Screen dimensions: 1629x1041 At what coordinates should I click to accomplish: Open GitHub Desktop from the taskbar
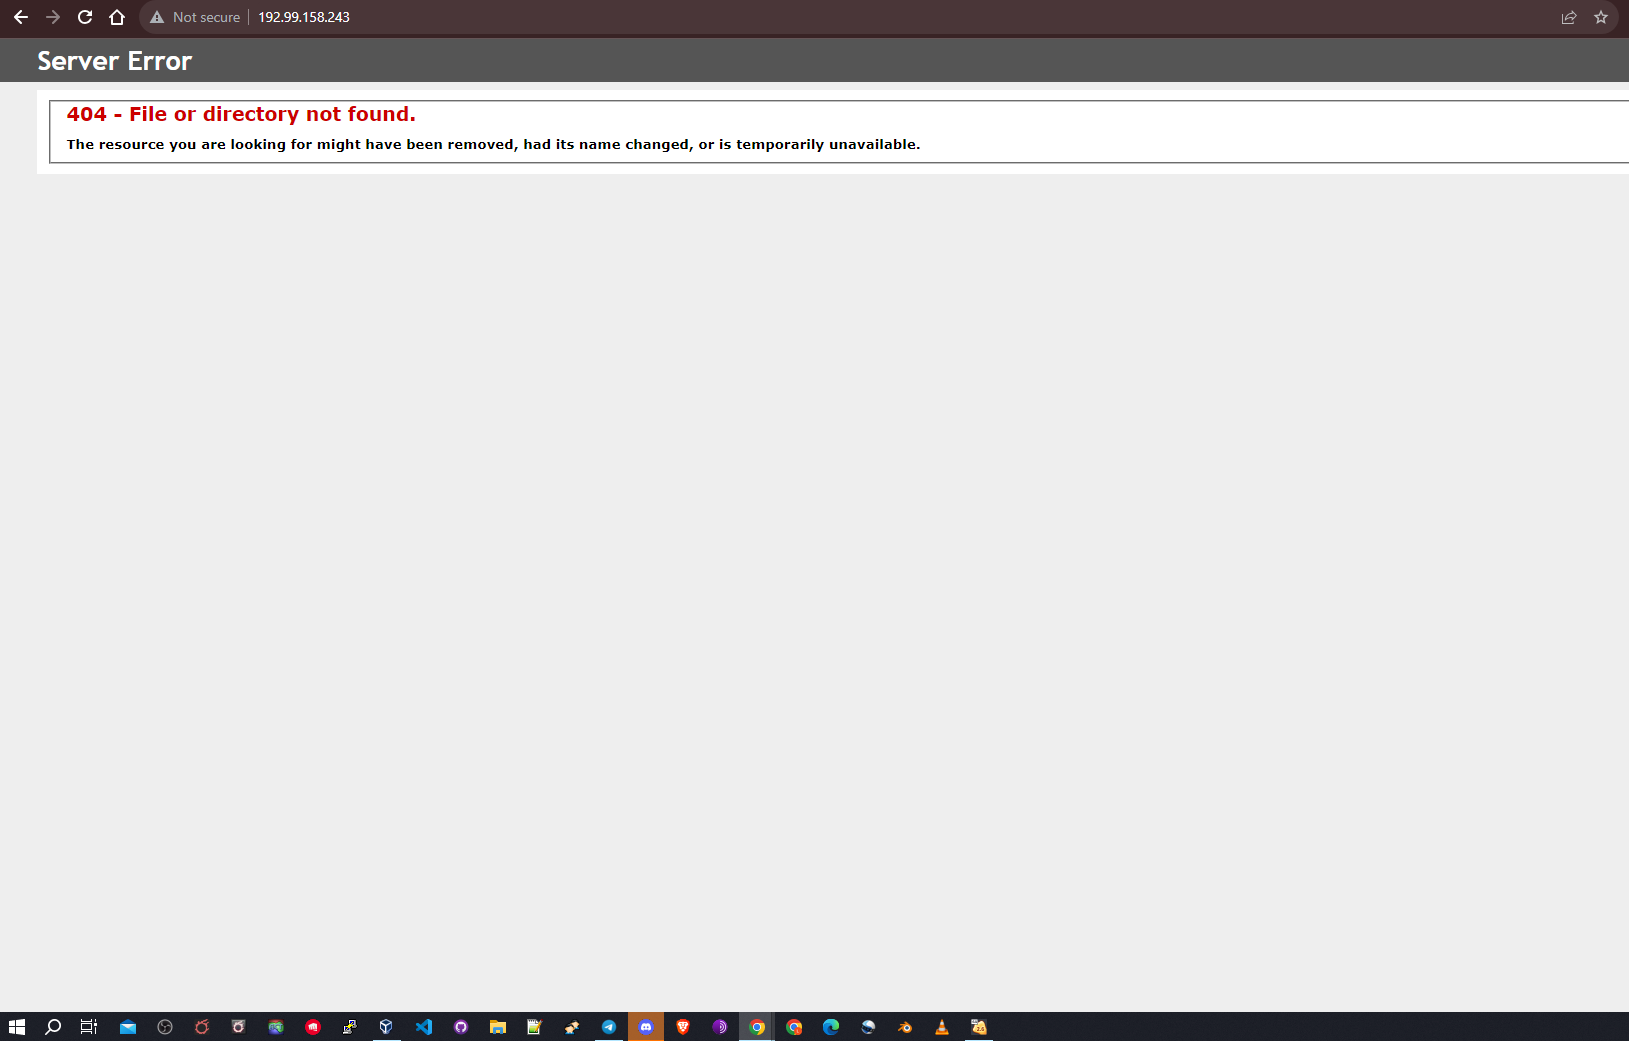tap(461, 1027)
